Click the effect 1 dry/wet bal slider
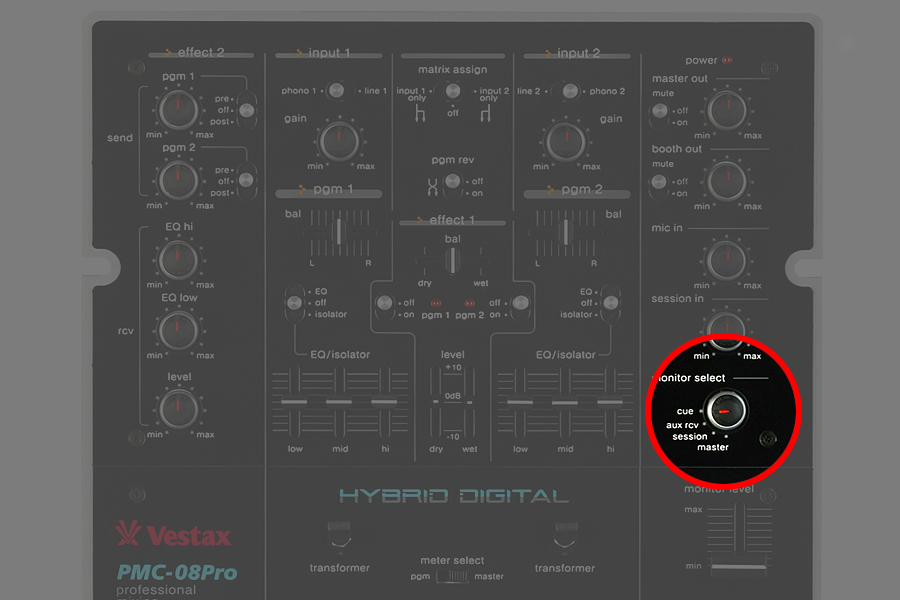 click(453, 260)
